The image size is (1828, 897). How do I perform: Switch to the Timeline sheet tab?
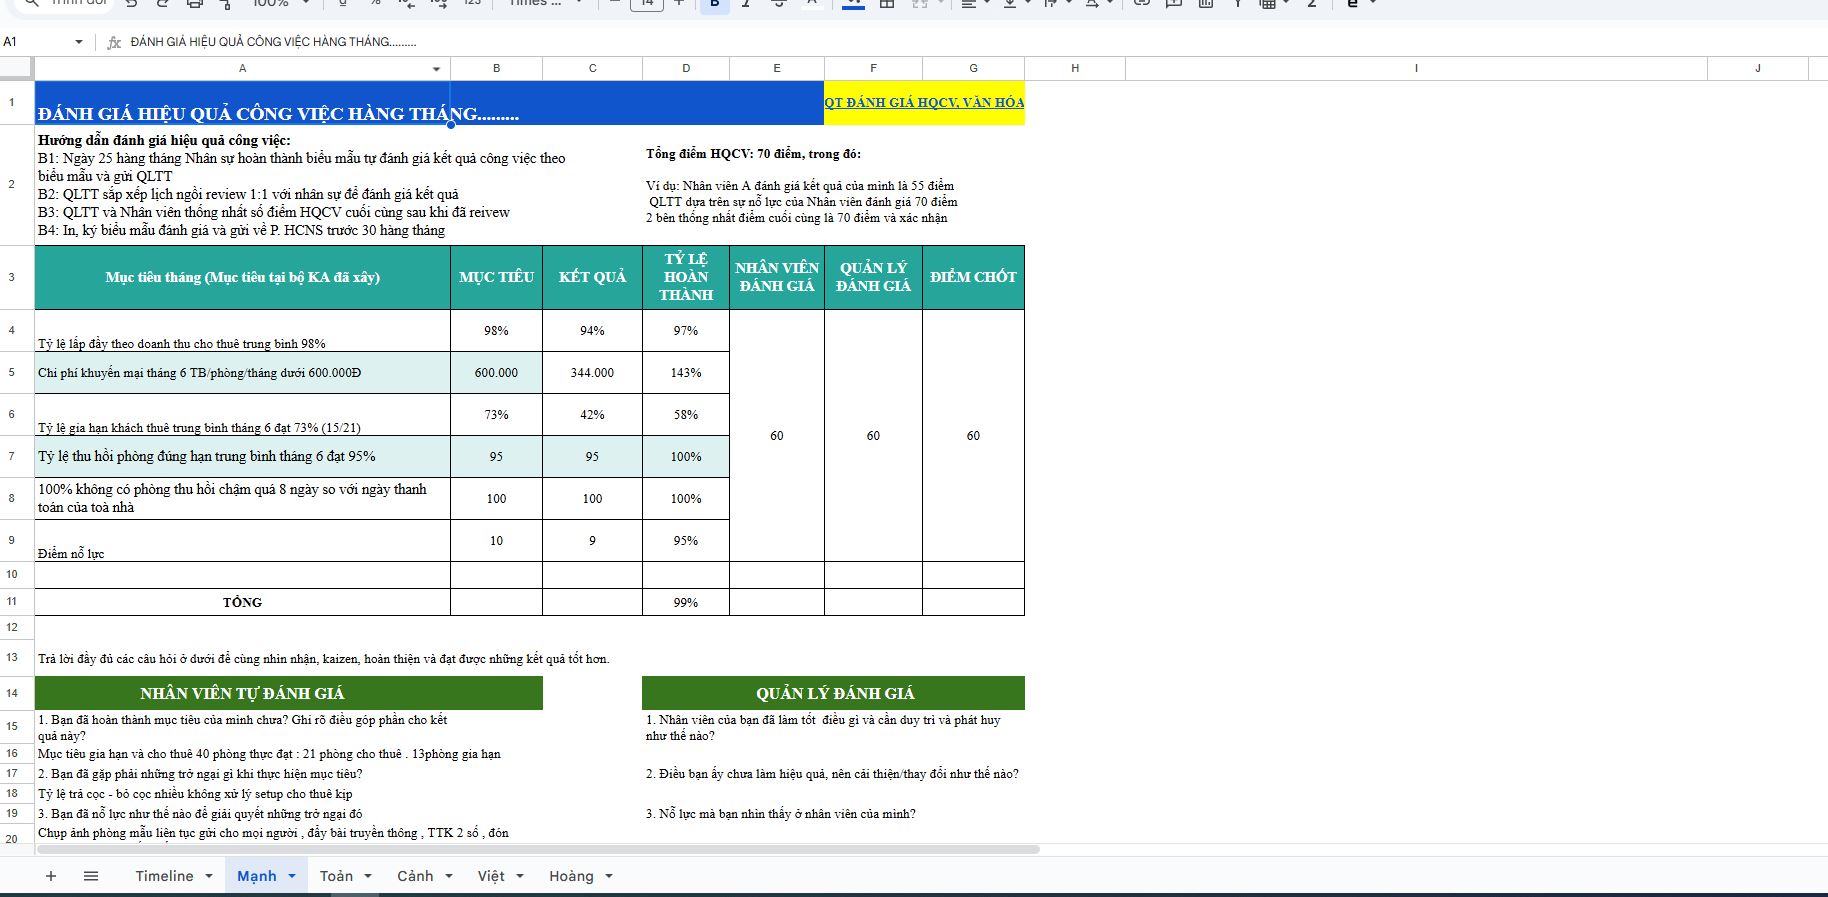coord(164,876)
